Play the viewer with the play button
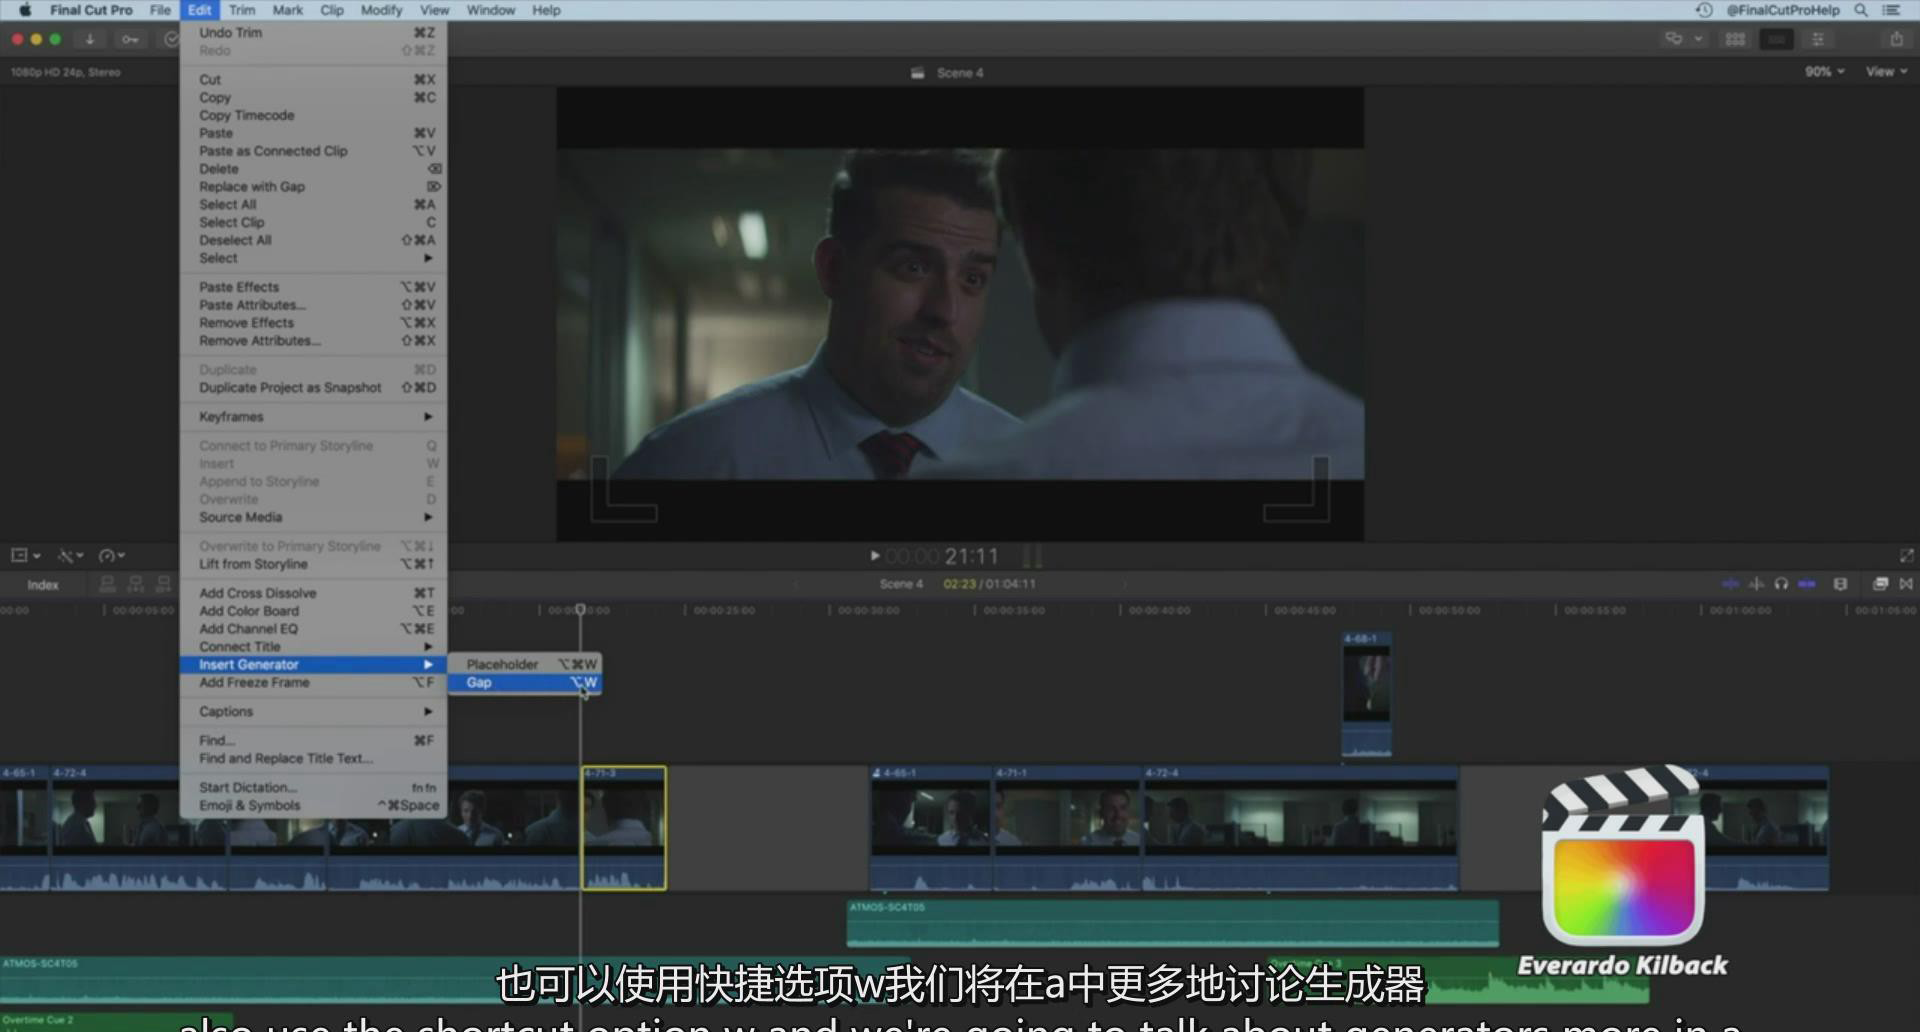1920x1032 pixels. [x=875, y=556]
